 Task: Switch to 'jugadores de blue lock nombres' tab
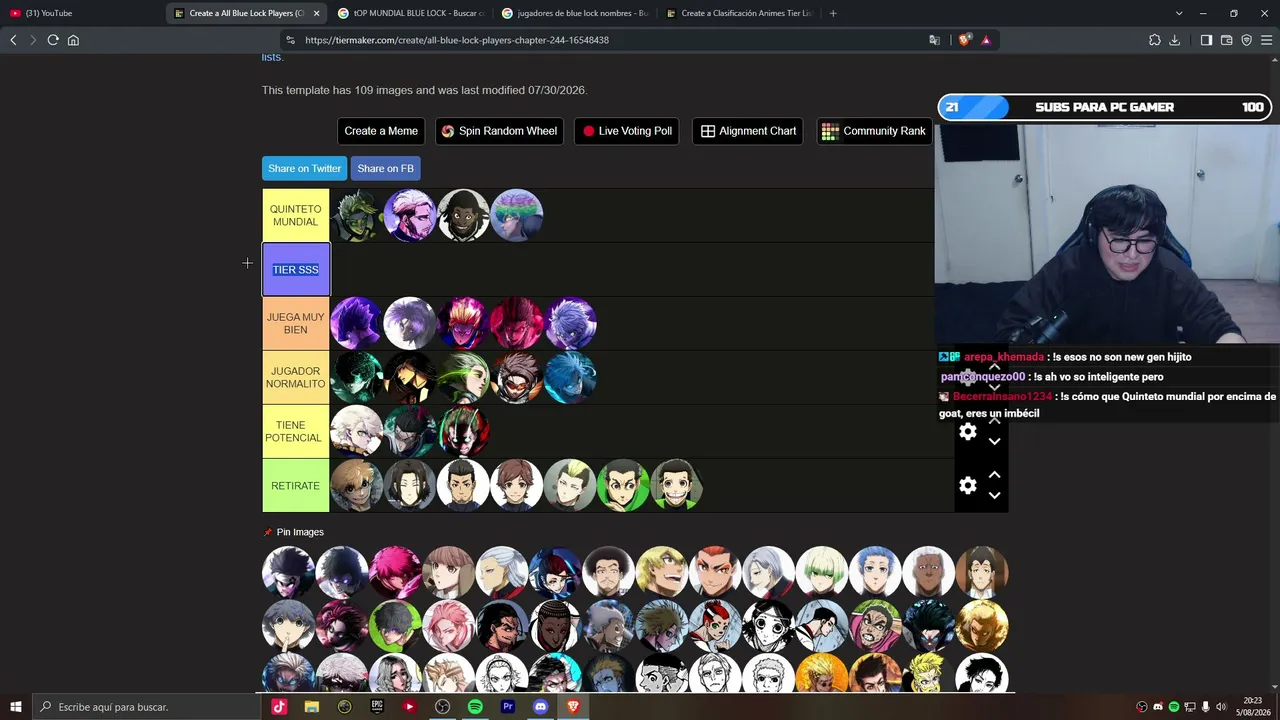pos(574,13)
